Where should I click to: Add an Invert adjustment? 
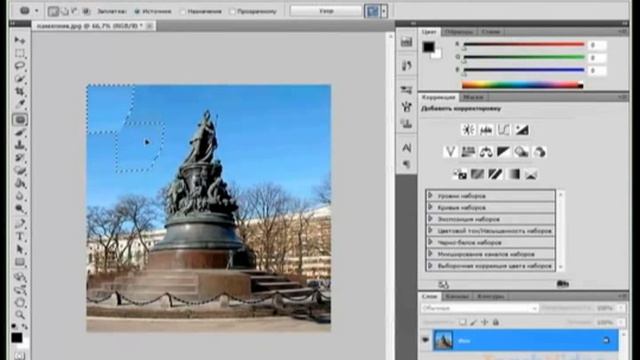click(x=460, y=175)
